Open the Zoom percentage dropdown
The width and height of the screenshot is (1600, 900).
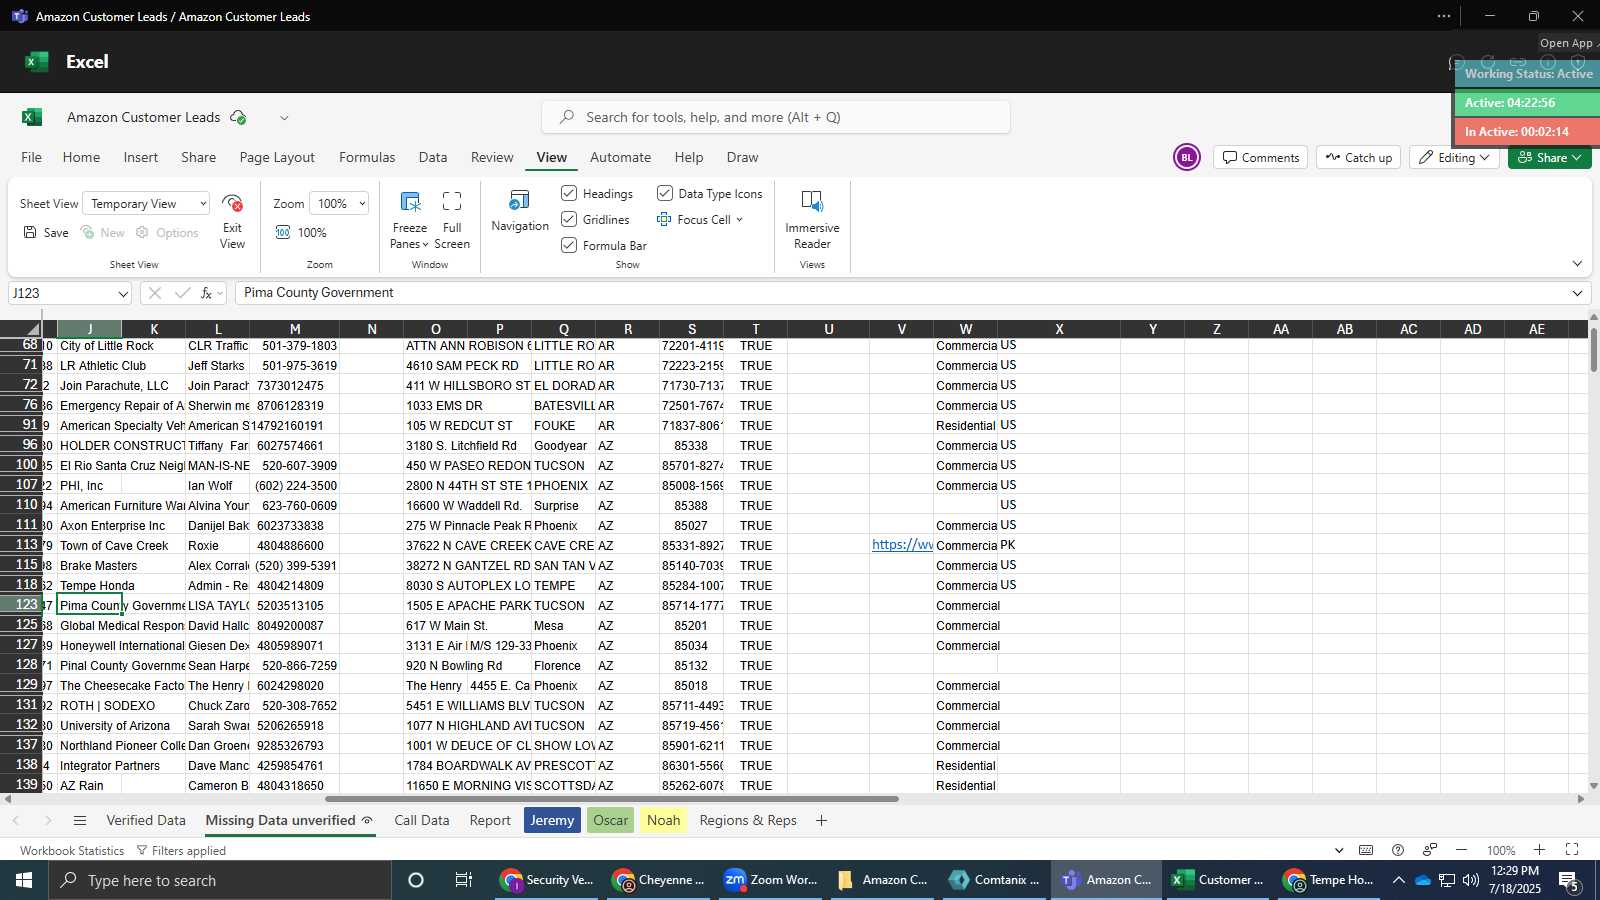click(x=339, y=204)
